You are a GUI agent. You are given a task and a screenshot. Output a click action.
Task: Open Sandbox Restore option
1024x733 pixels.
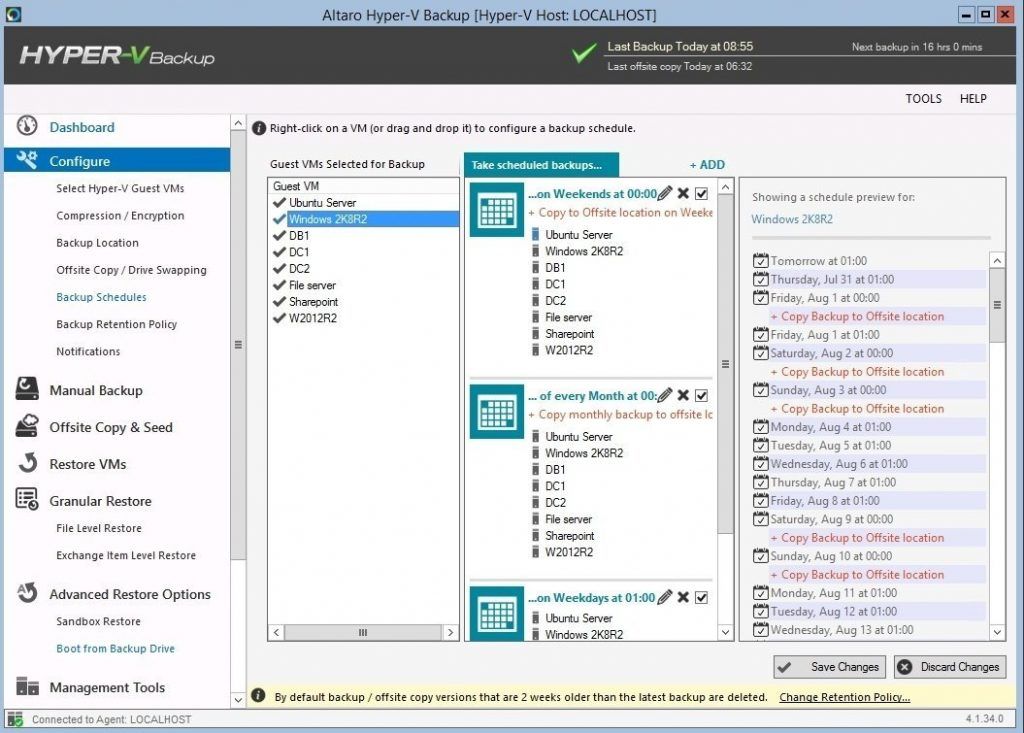pos(98,621)
